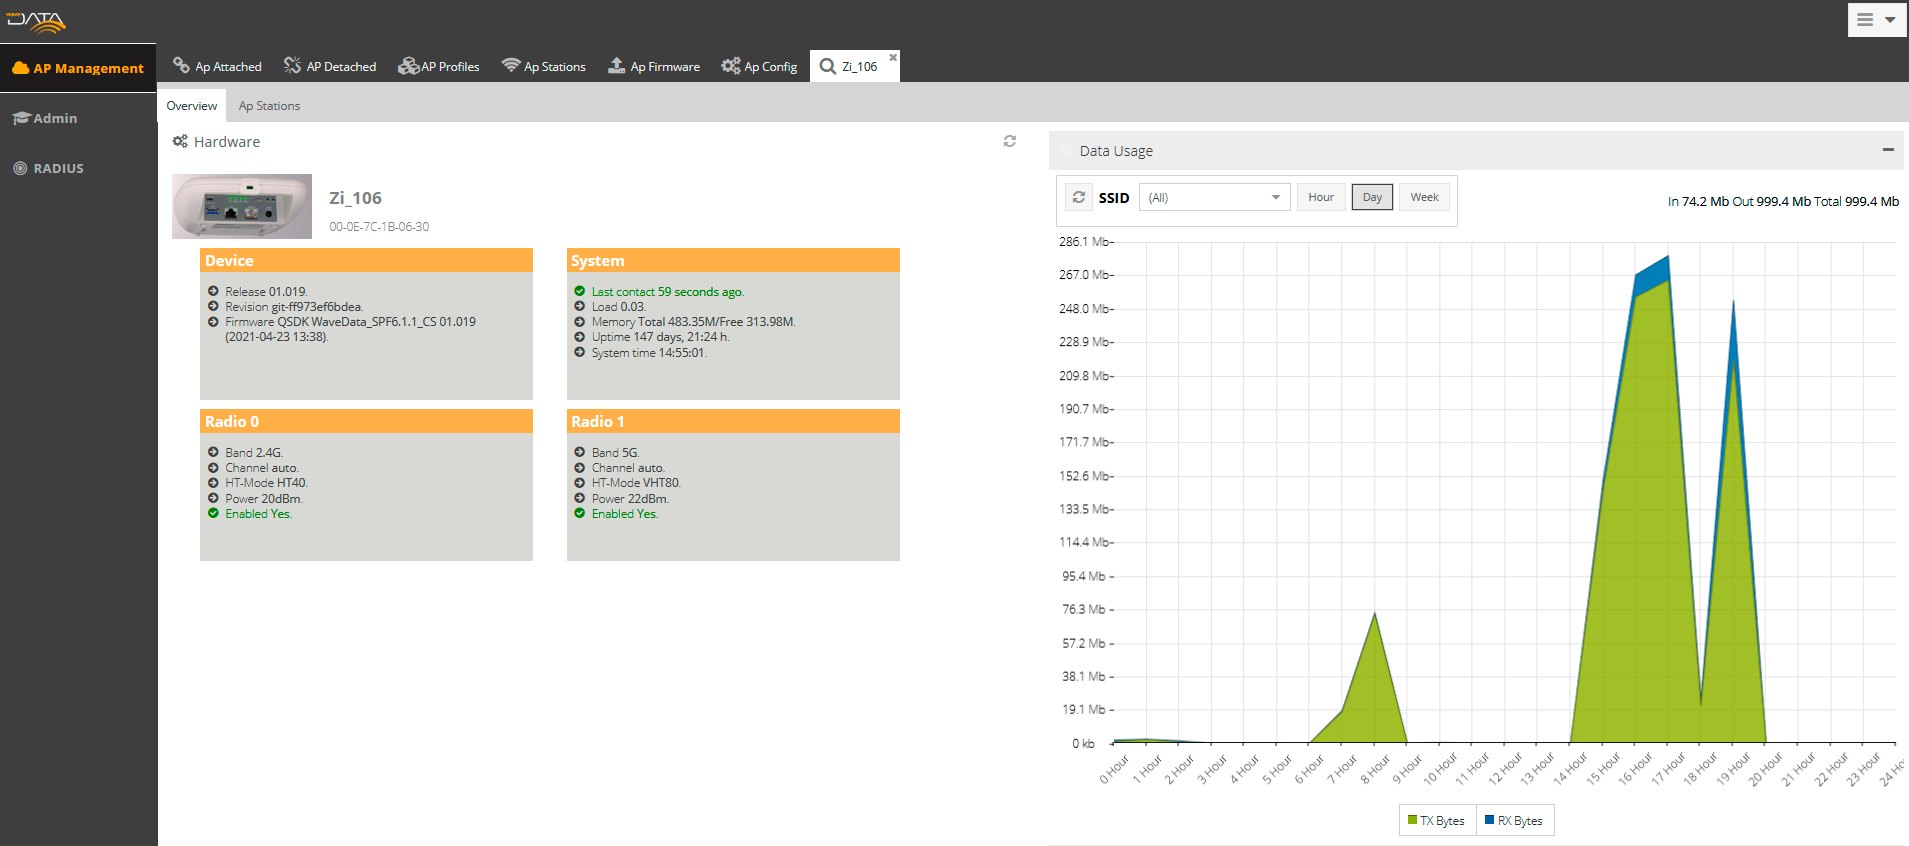Click the Zi_106 device thumbnail image
This screenshot has height=846, width=1909.
[242, 206]
